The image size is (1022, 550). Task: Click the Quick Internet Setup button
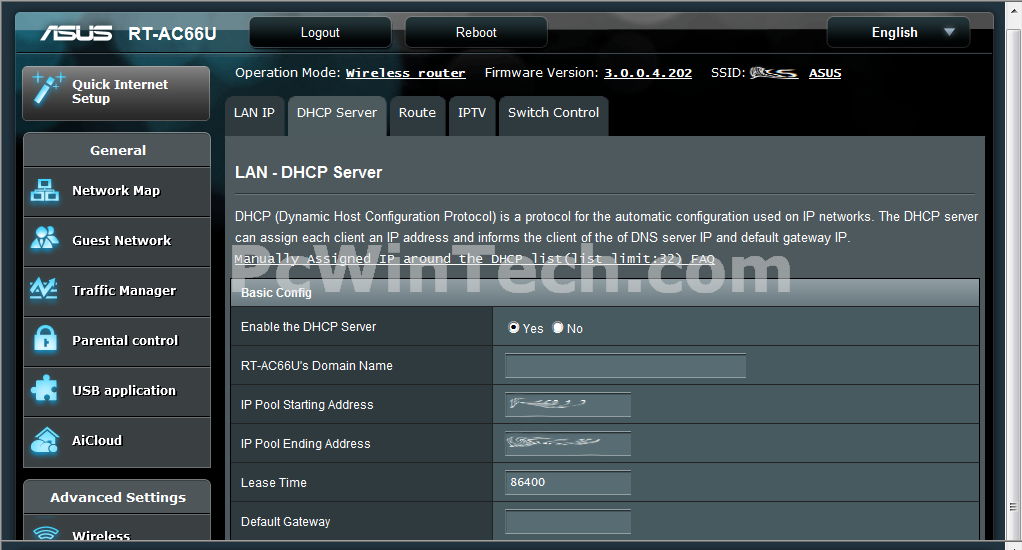(x=116, y=93)
